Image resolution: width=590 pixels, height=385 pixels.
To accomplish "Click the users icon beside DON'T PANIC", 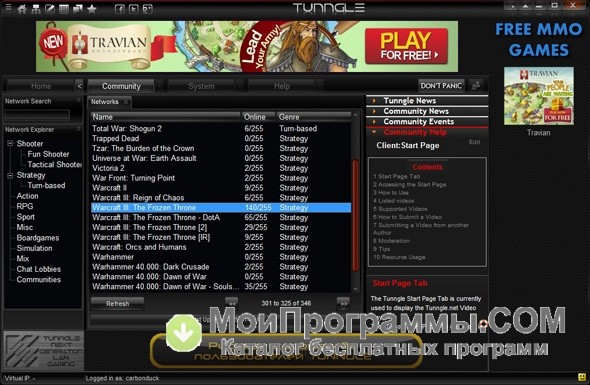I will 476,85.
